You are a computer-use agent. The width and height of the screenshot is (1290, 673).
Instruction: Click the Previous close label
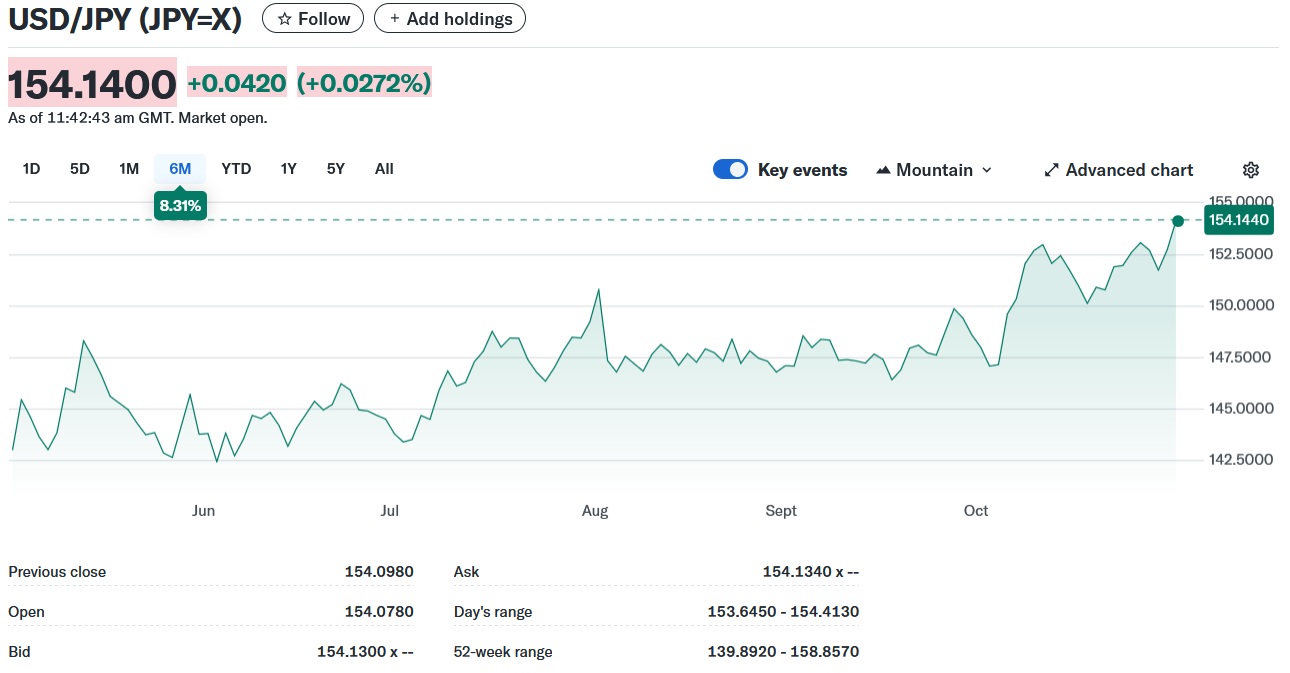[x=57, y=572]
